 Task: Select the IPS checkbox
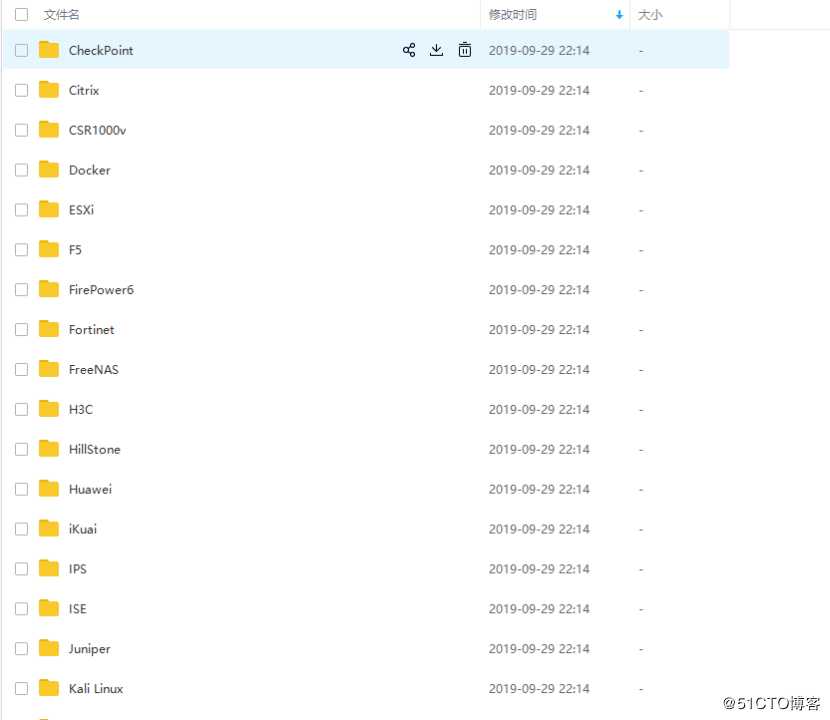pos(22,569)
